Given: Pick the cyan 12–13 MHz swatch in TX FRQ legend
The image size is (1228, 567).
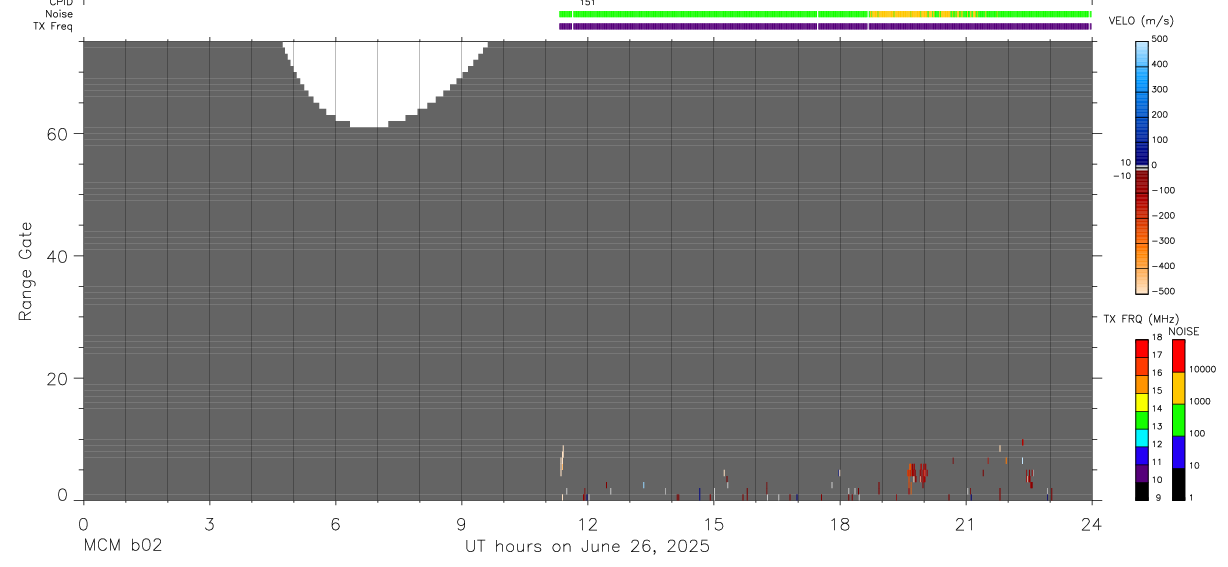Looking at the screenshot, I should coord(1141,438).
